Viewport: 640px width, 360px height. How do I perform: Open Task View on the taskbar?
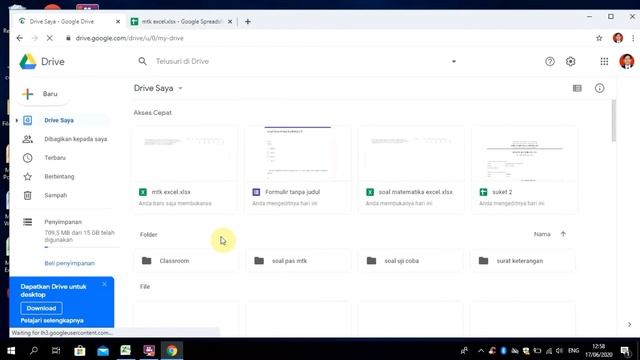pyautogui.click(x=56, y=350)
